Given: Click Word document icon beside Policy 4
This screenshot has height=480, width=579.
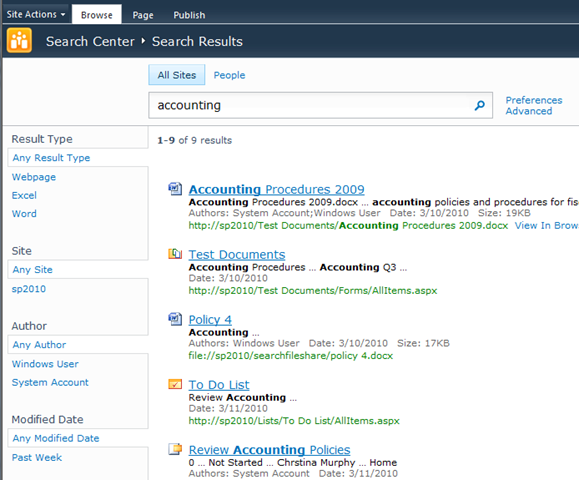Looking at the screenshot, I should tap(175, 319).
